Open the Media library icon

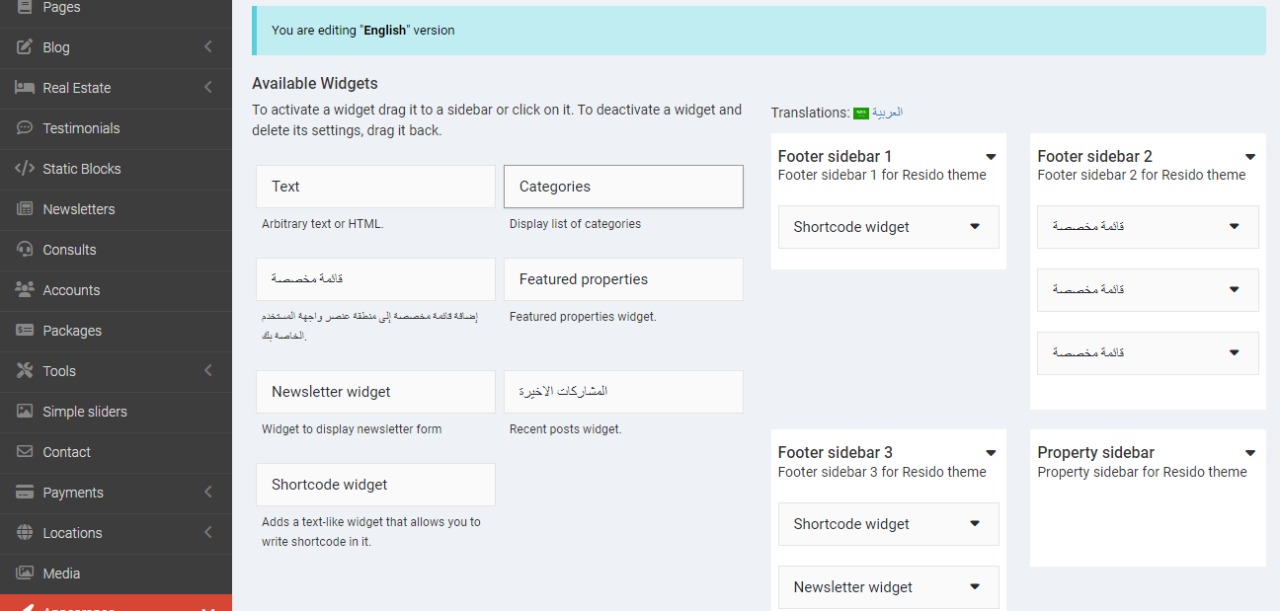tap(24, 573)
